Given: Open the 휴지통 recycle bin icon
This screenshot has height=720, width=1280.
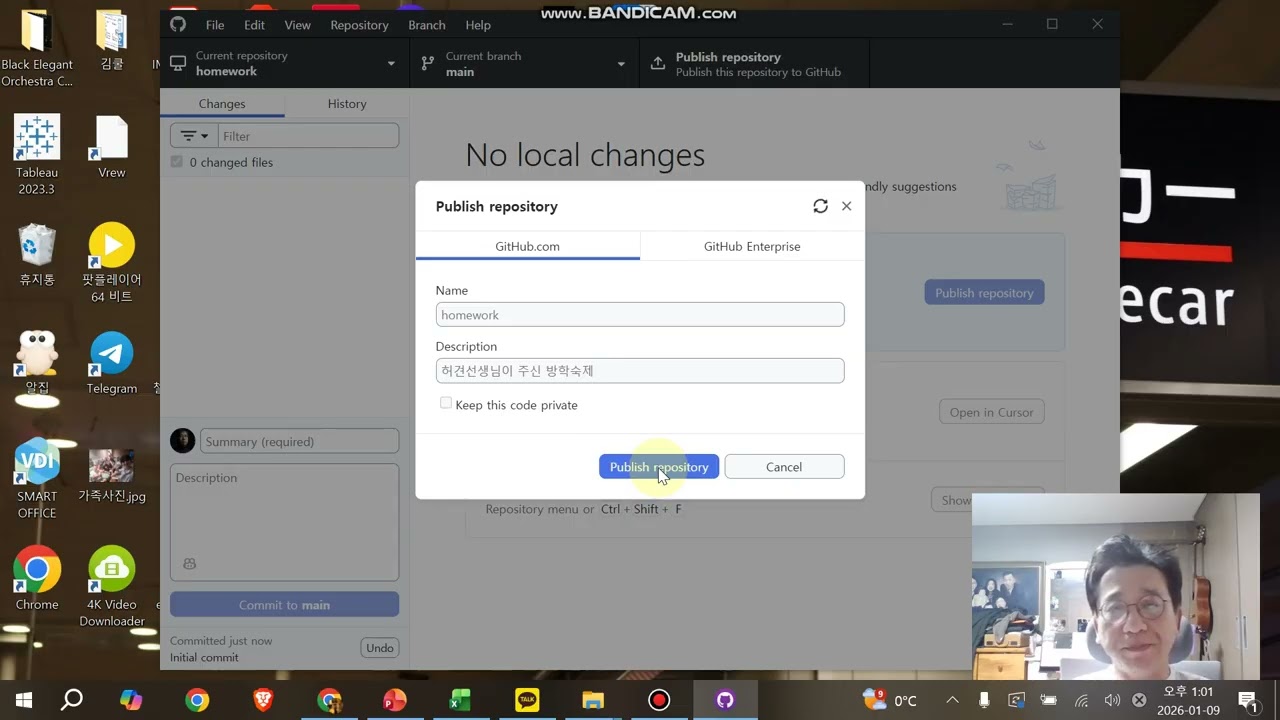Looking at the screenshot, I should click(37, 255).
